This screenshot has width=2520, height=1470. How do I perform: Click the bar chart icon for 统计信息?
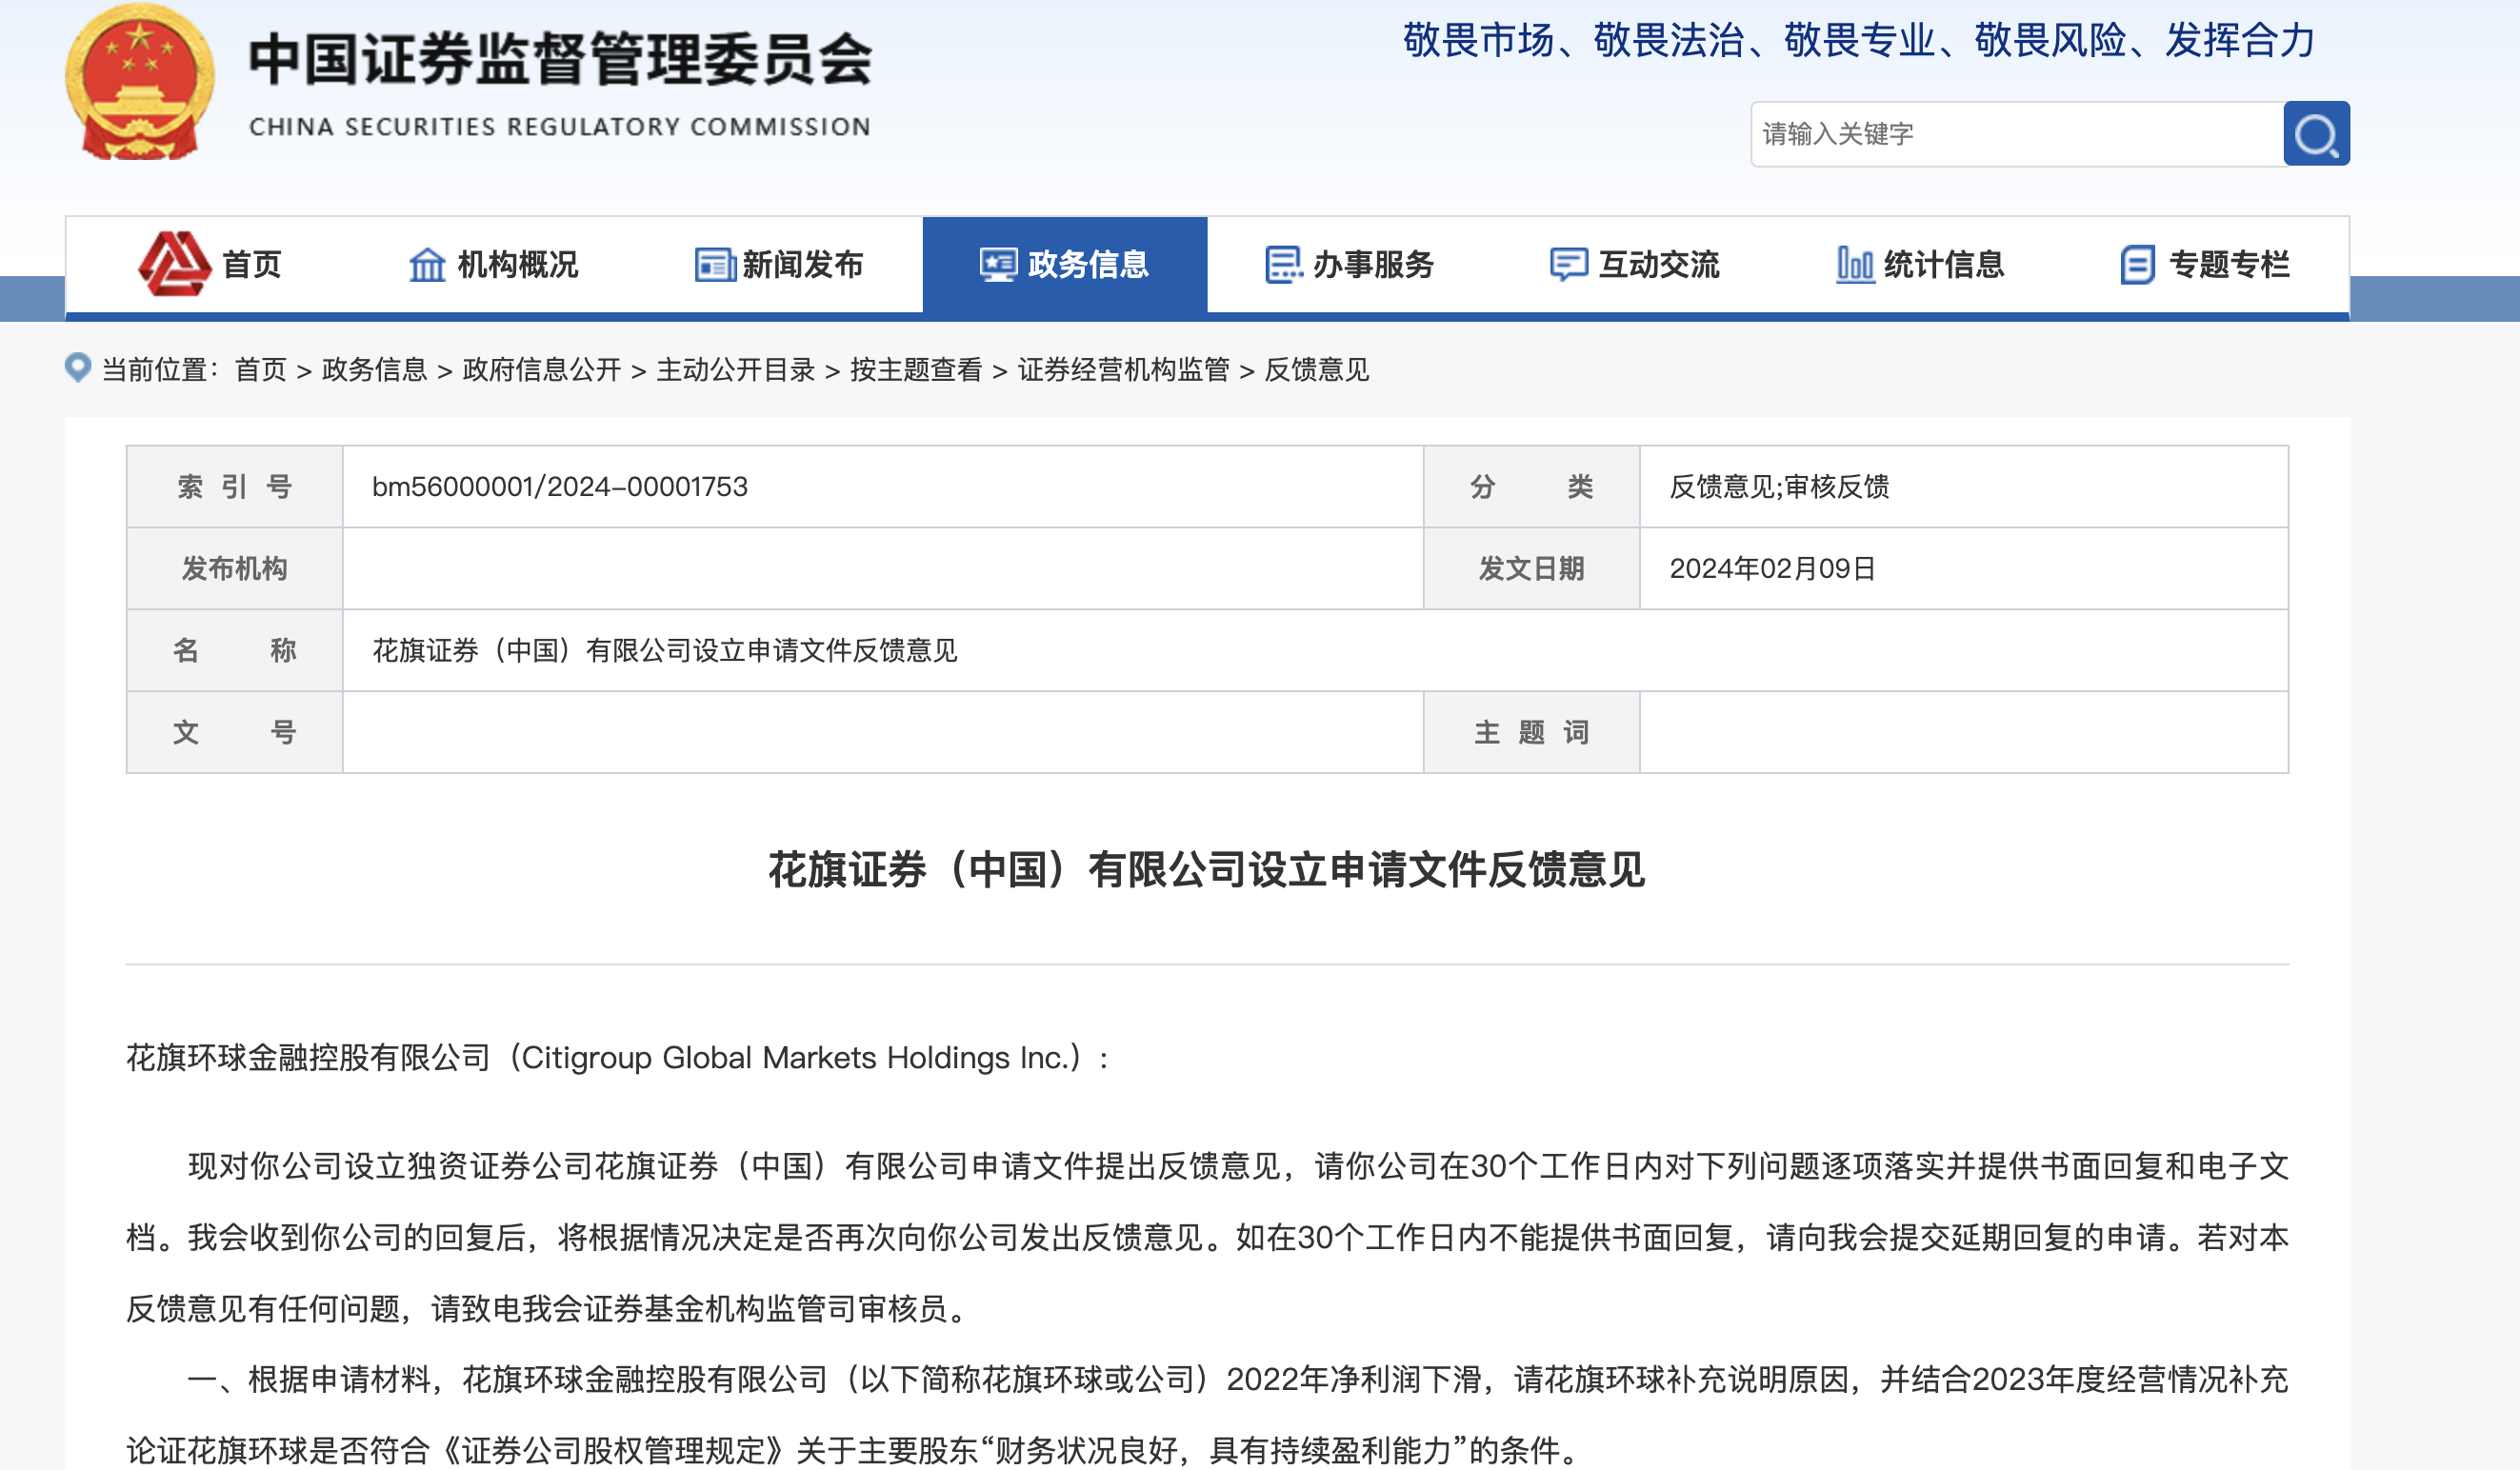1856,264
